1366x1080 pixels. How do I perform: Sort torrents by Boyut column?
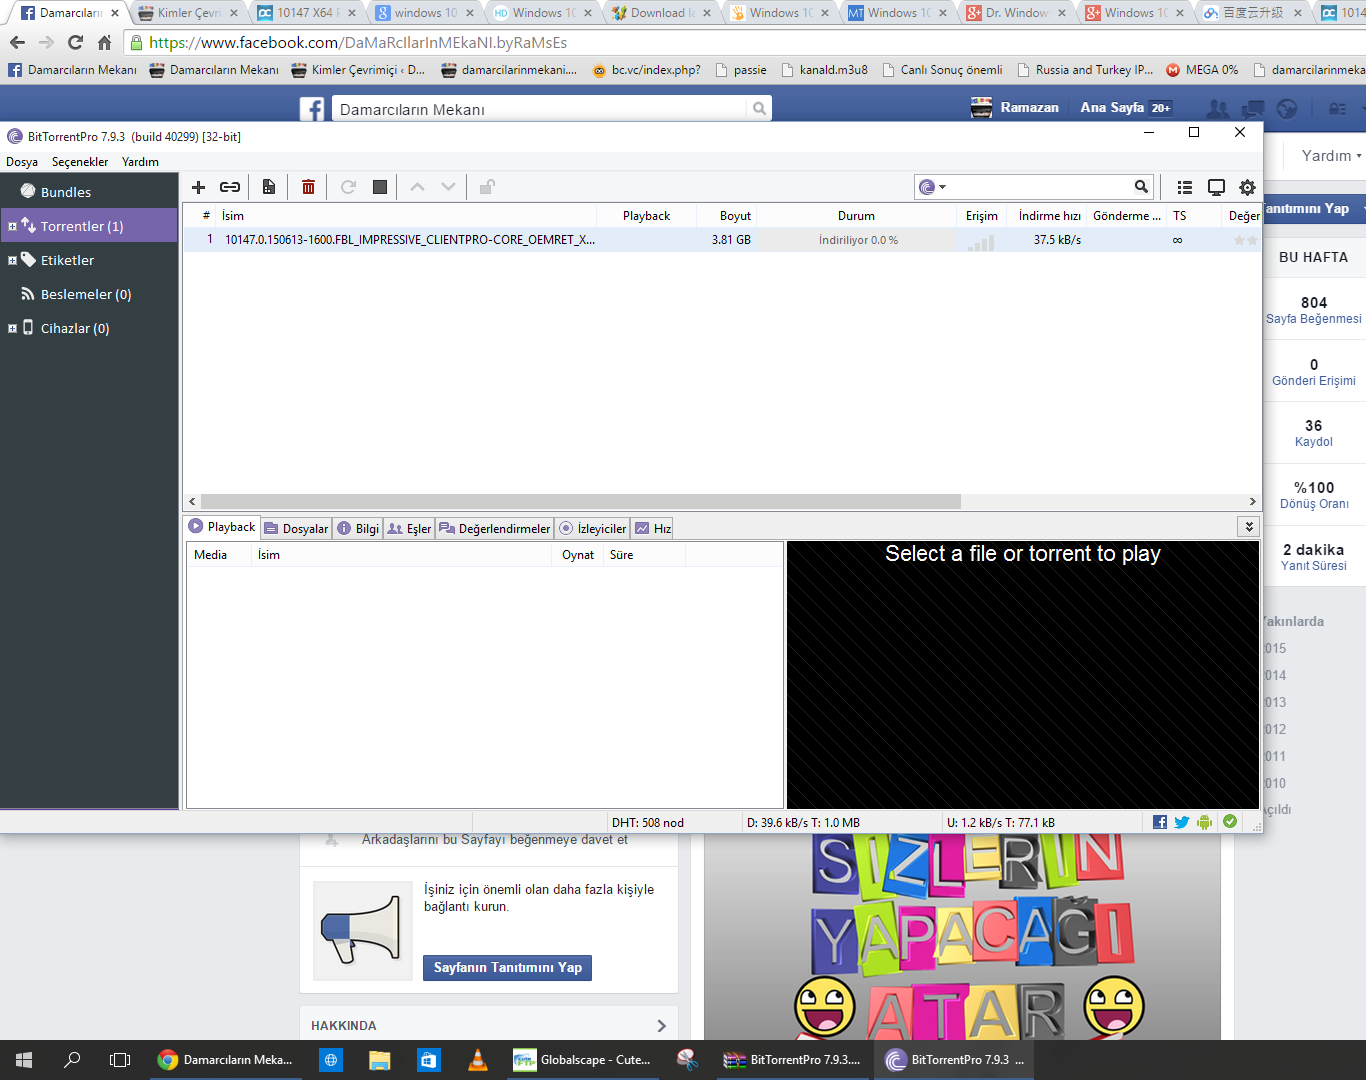pyautogui.click(x=727, y=216)
